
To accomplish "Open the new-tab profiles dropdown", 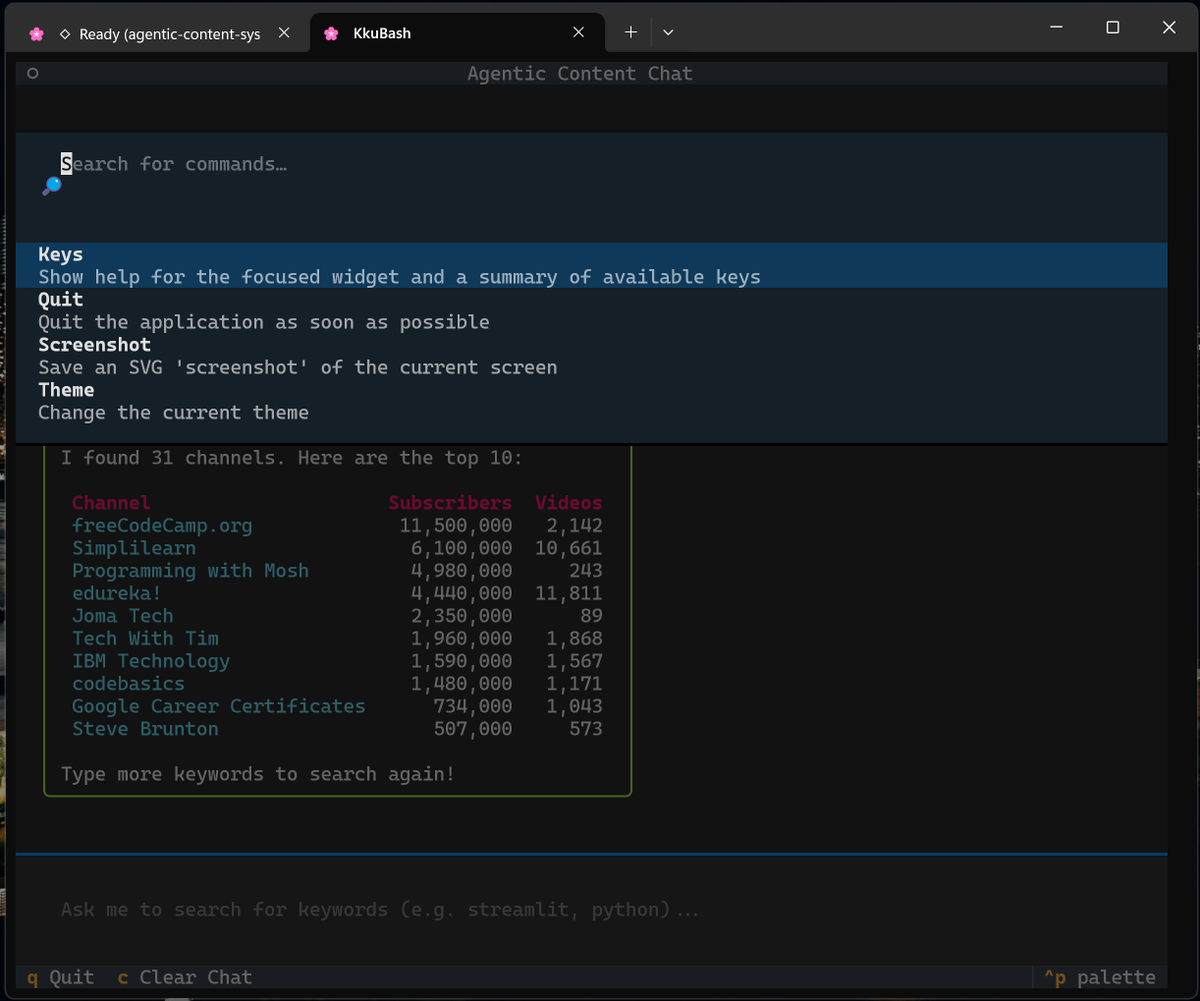I will [x=668, y=33].
